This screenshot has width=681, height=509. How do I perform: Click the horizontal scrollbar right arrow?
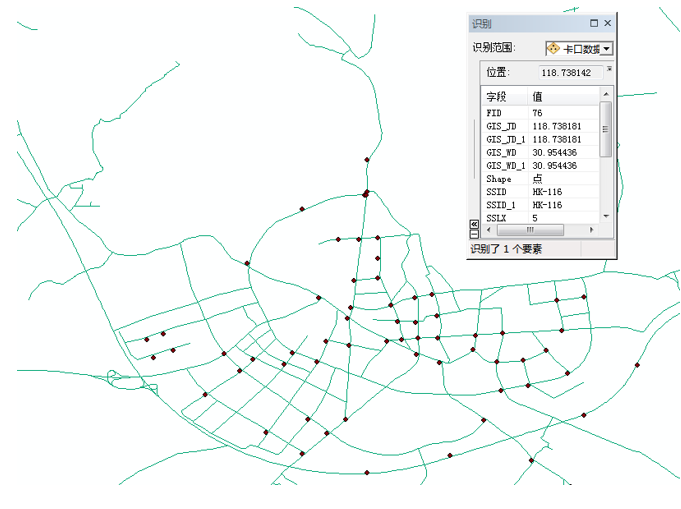(591, 230)
